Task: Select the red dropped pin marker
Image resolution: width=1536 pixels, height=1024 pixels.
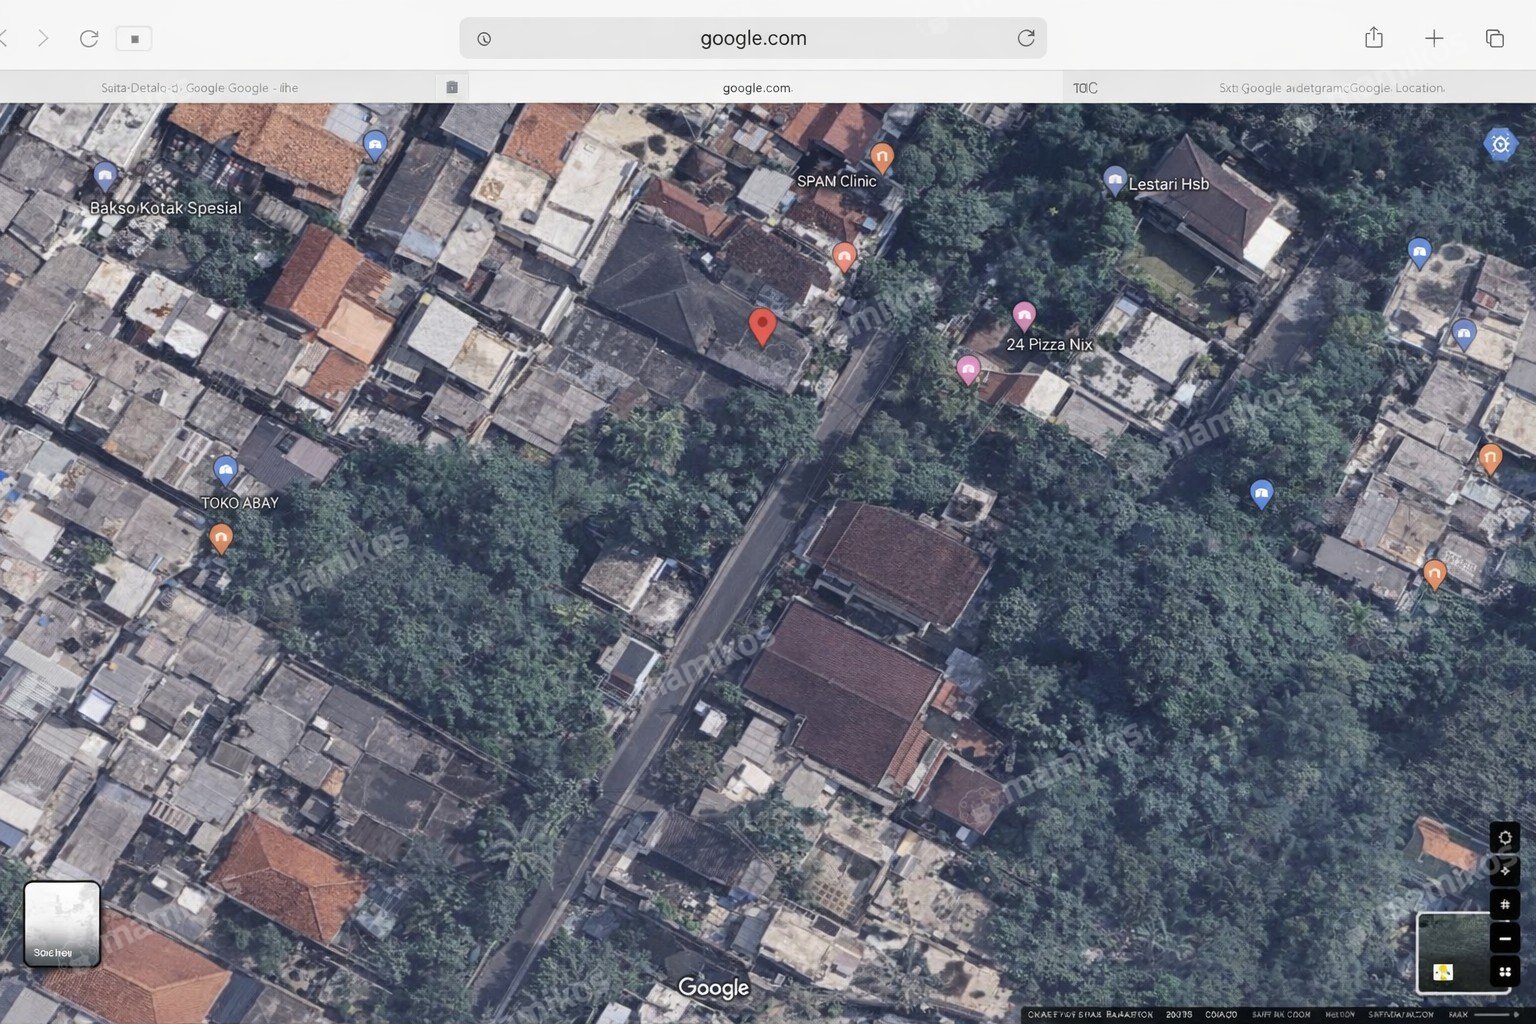Action: tap(762, 327)
